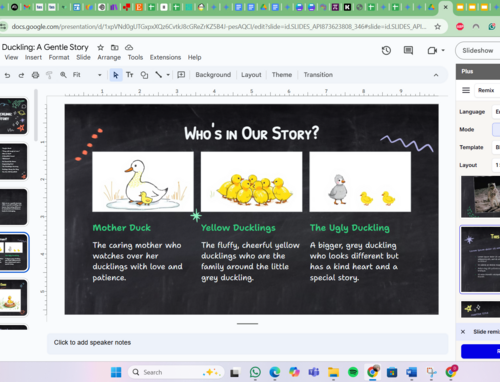Expand the line tool dropdown arrow

coord(168,75)
